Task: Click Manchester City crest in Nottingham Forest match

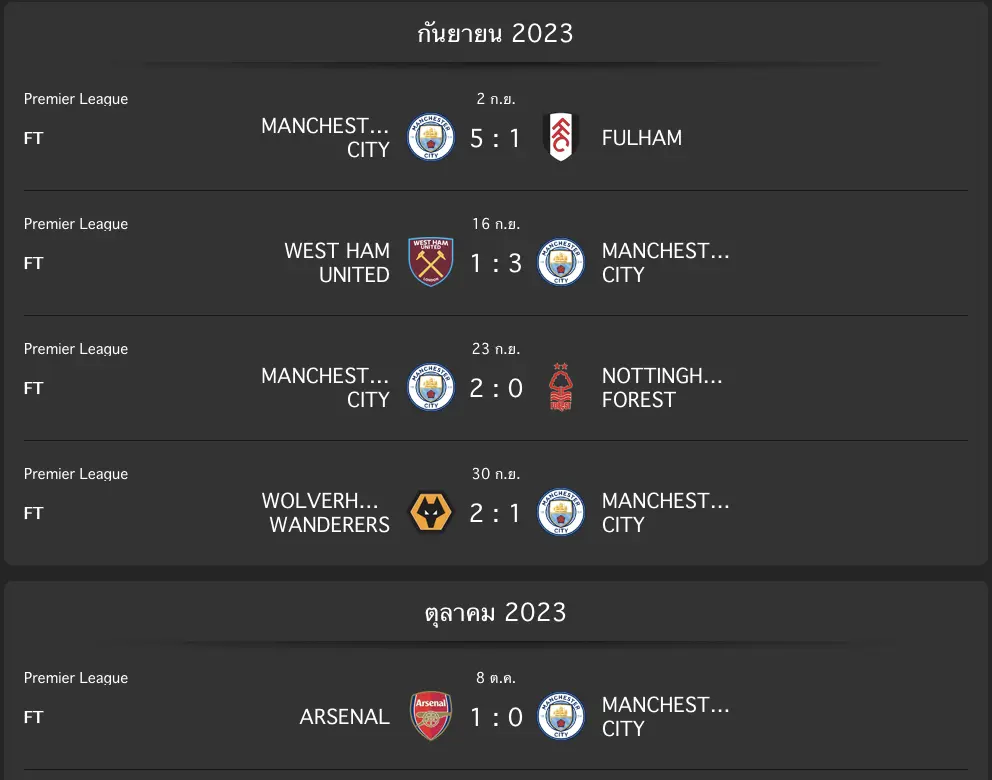Action: pyautogui.click(x=431, y=388)
